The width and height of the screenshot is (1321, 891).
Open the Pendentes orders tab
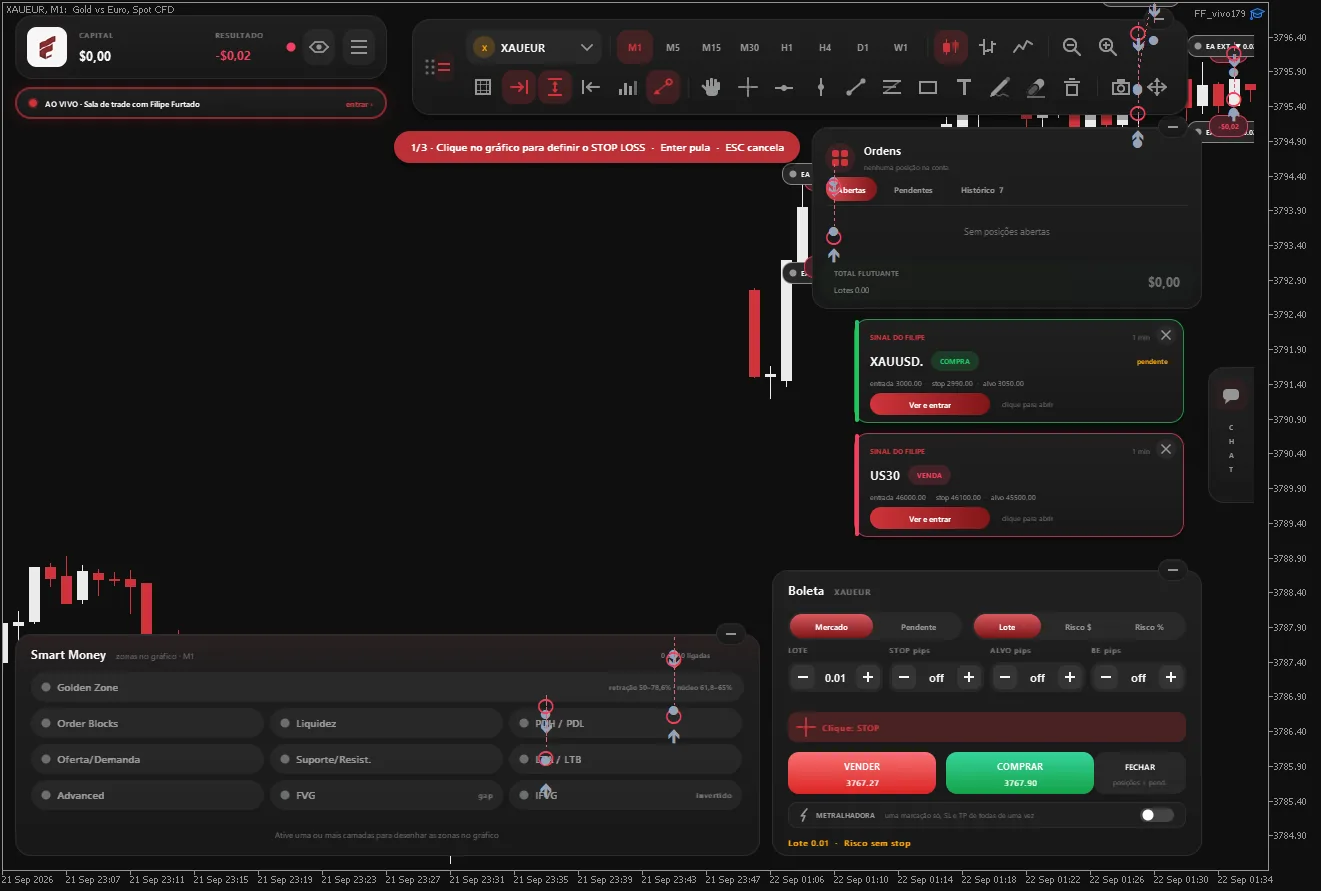point(913,190)
